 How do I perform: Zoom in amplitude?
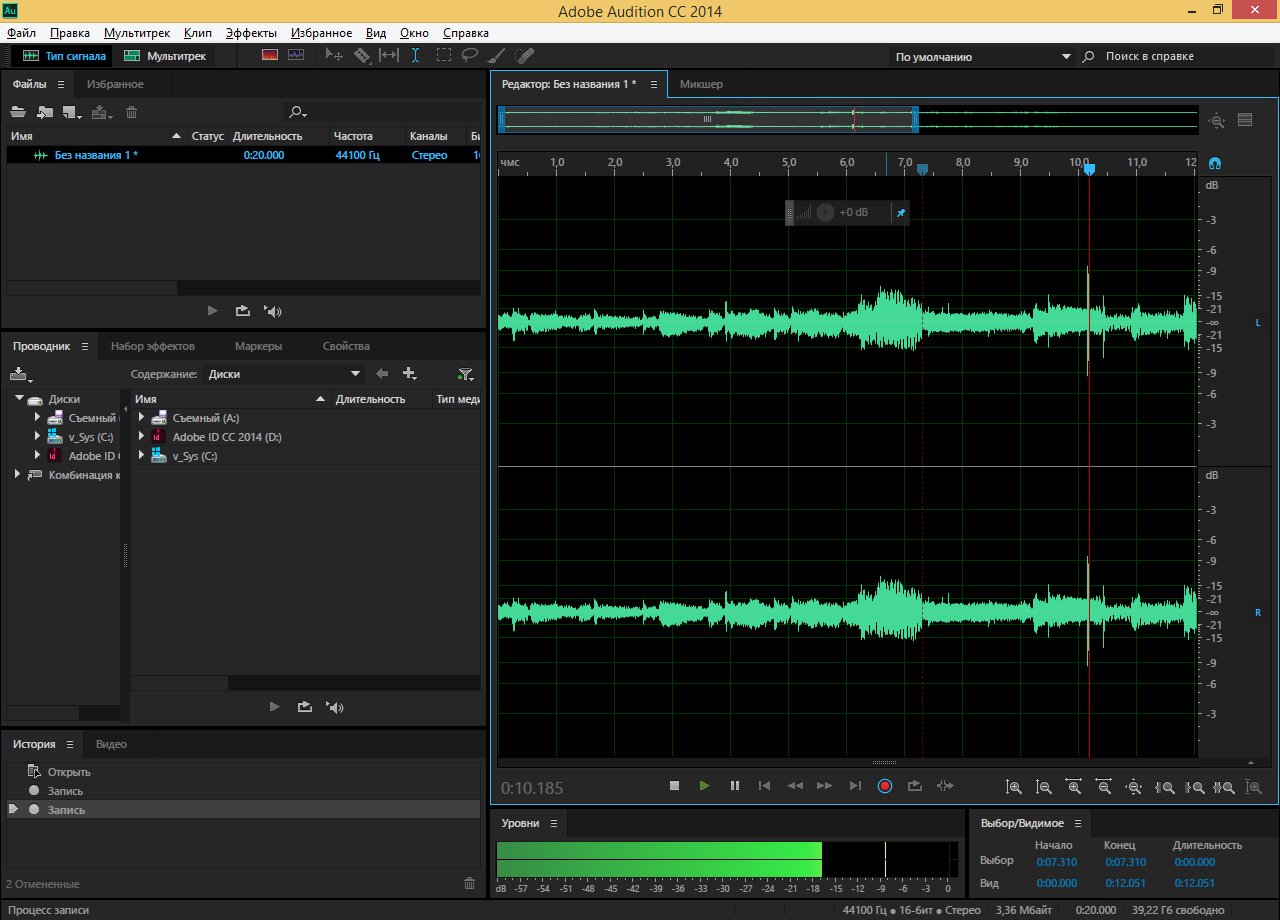click(x=1014, y=787)
